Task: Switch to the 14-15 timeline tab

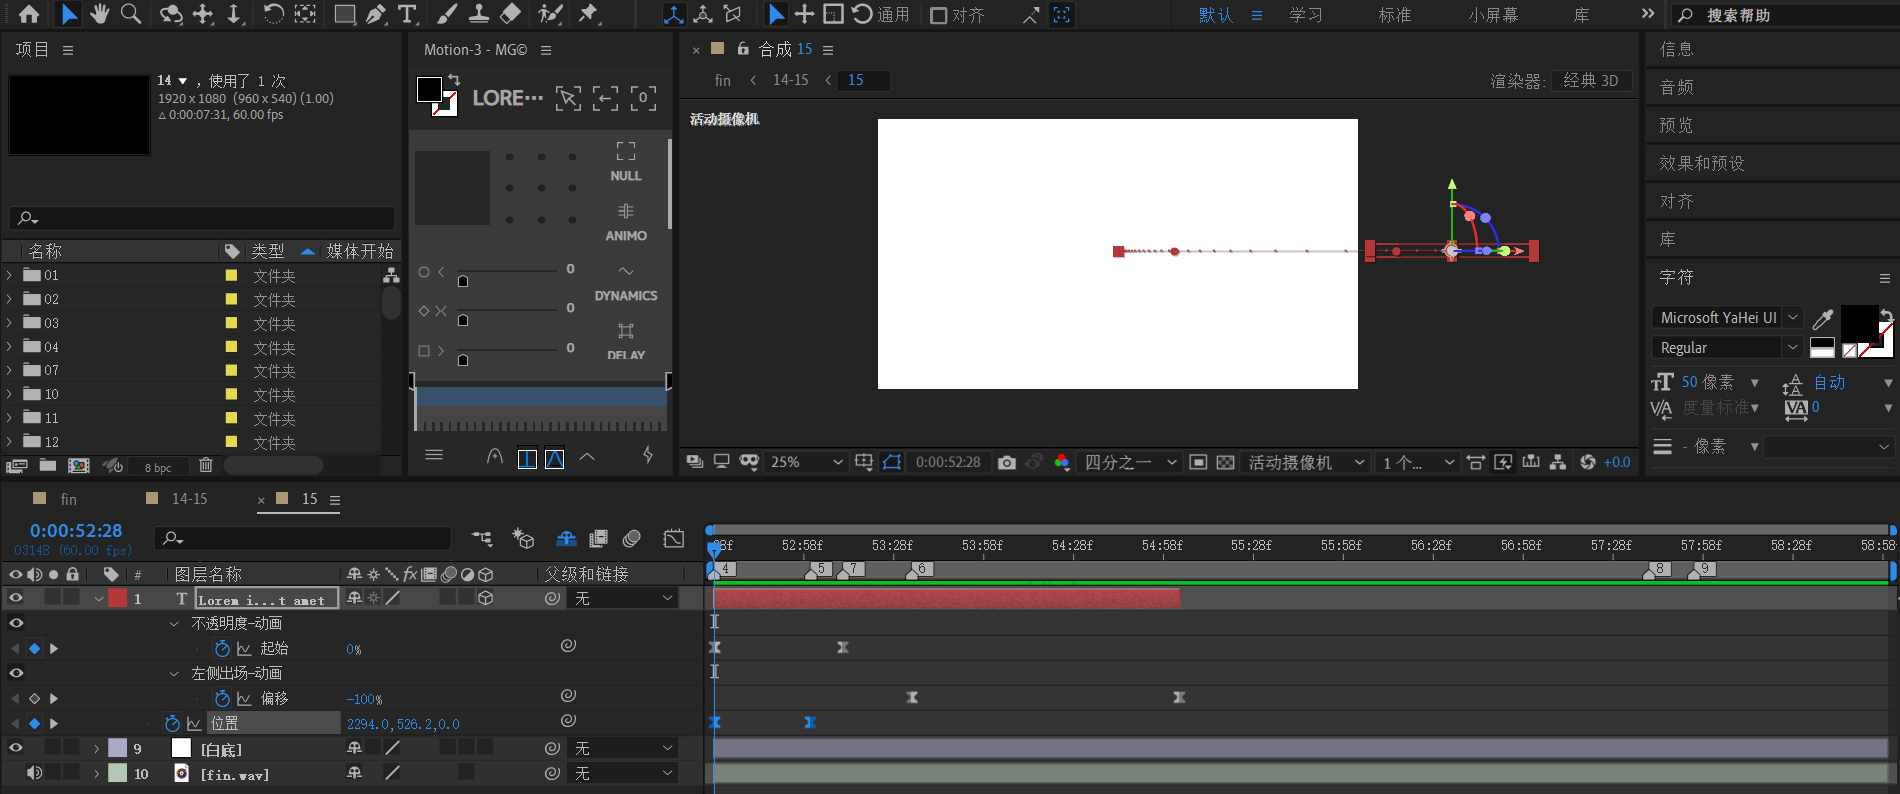Action: [x=189, y=499]
